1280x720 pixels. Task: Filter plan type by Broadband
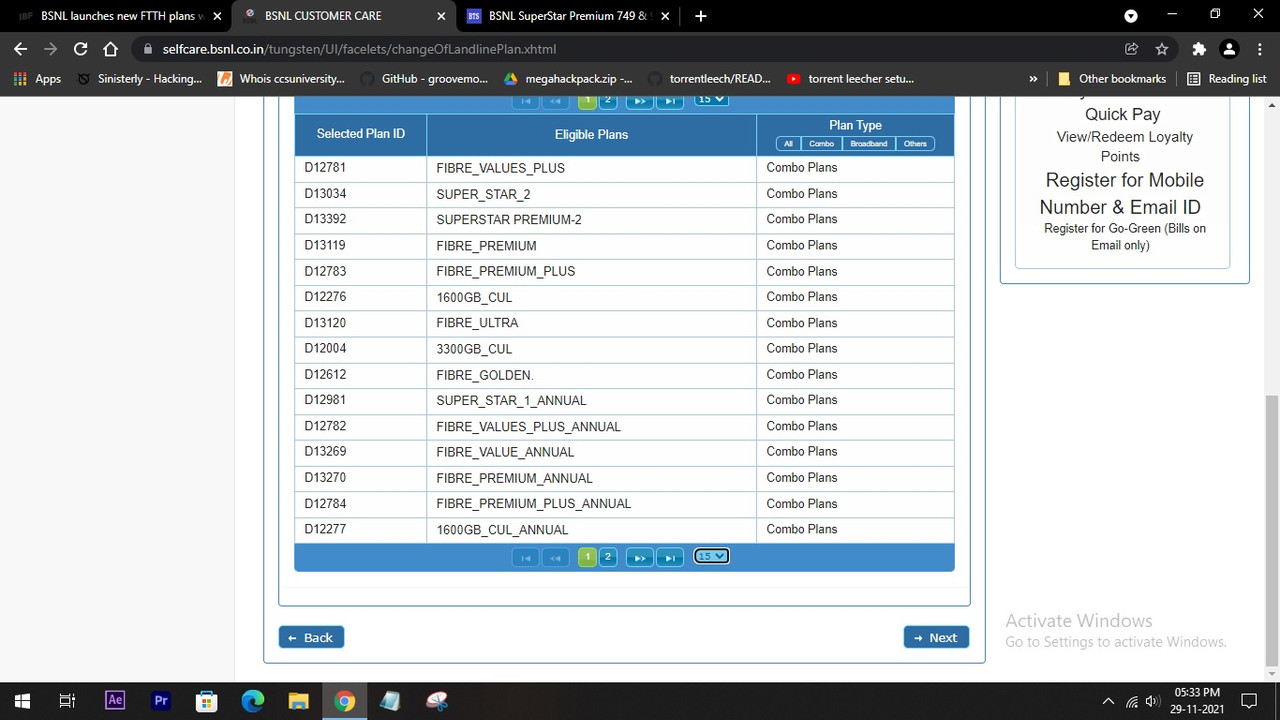click(x=868, y=144)
